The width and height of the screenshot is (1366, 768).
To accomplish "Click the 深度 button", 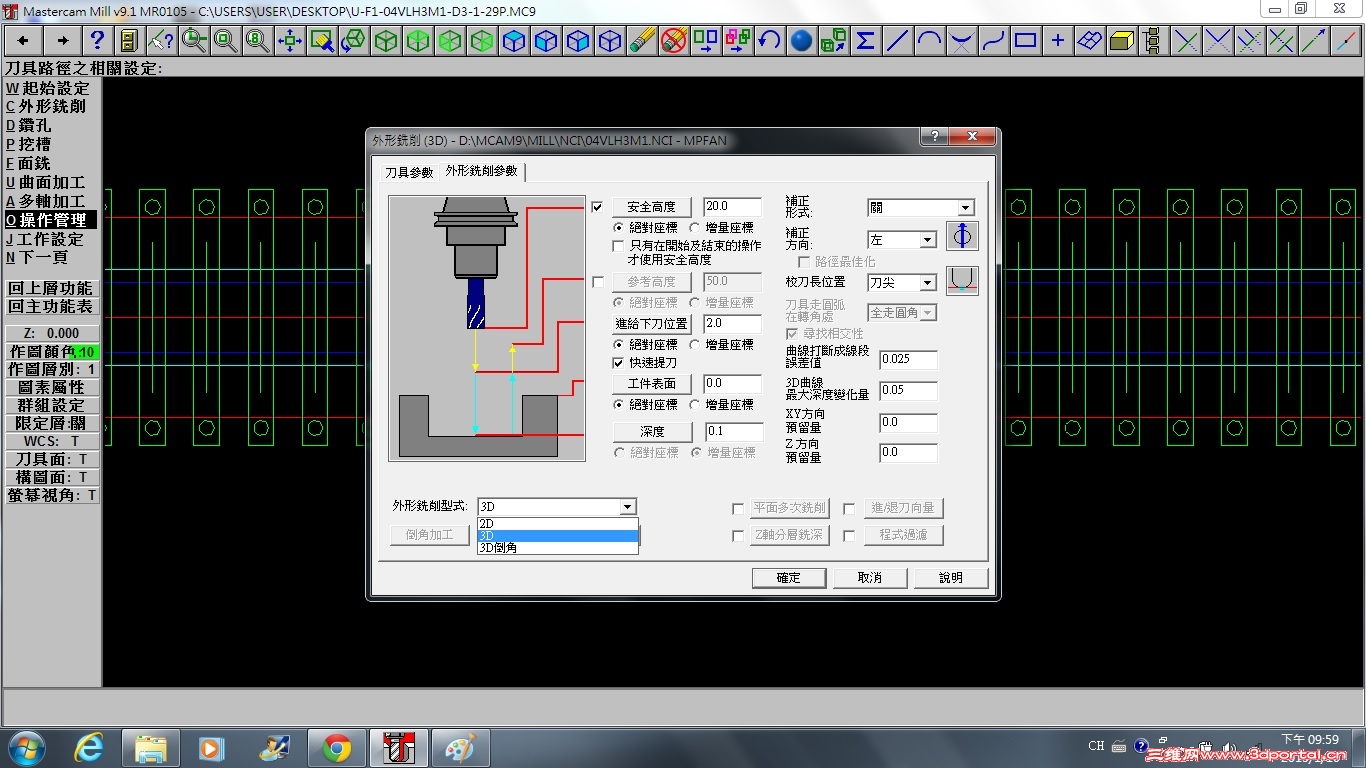I will click(x=652, y=432).
